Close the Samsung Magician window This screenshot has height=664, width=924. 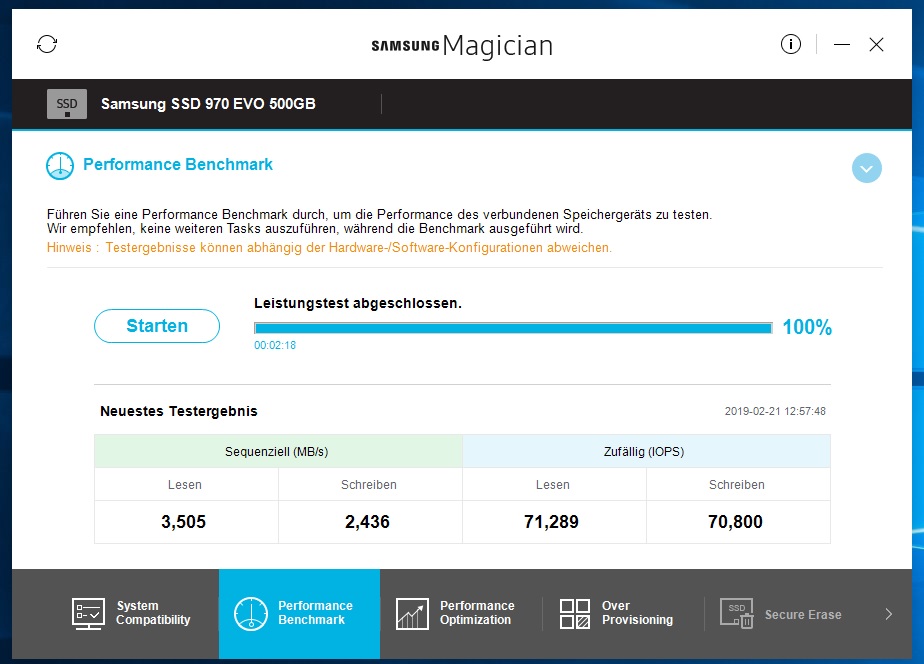click(x=876, y=44)
